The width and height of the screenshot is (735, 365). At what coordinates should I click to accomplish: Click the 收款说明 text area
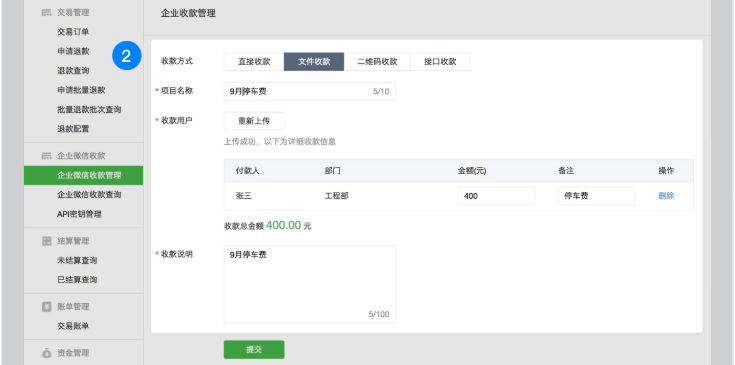[309, 284]
